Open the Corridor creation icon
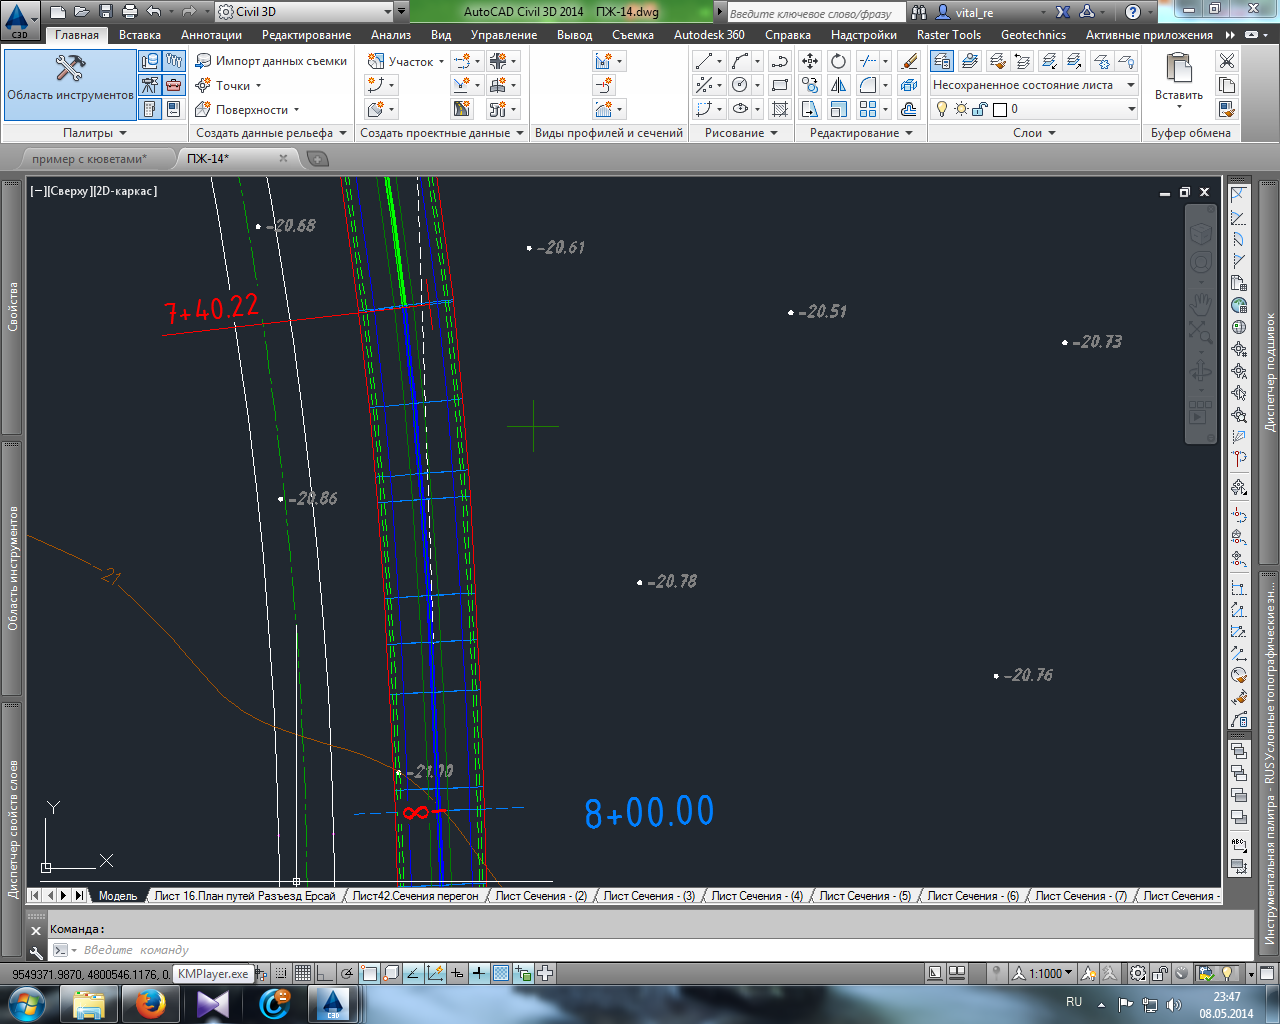1280x1024 pixels. (462, 109)
